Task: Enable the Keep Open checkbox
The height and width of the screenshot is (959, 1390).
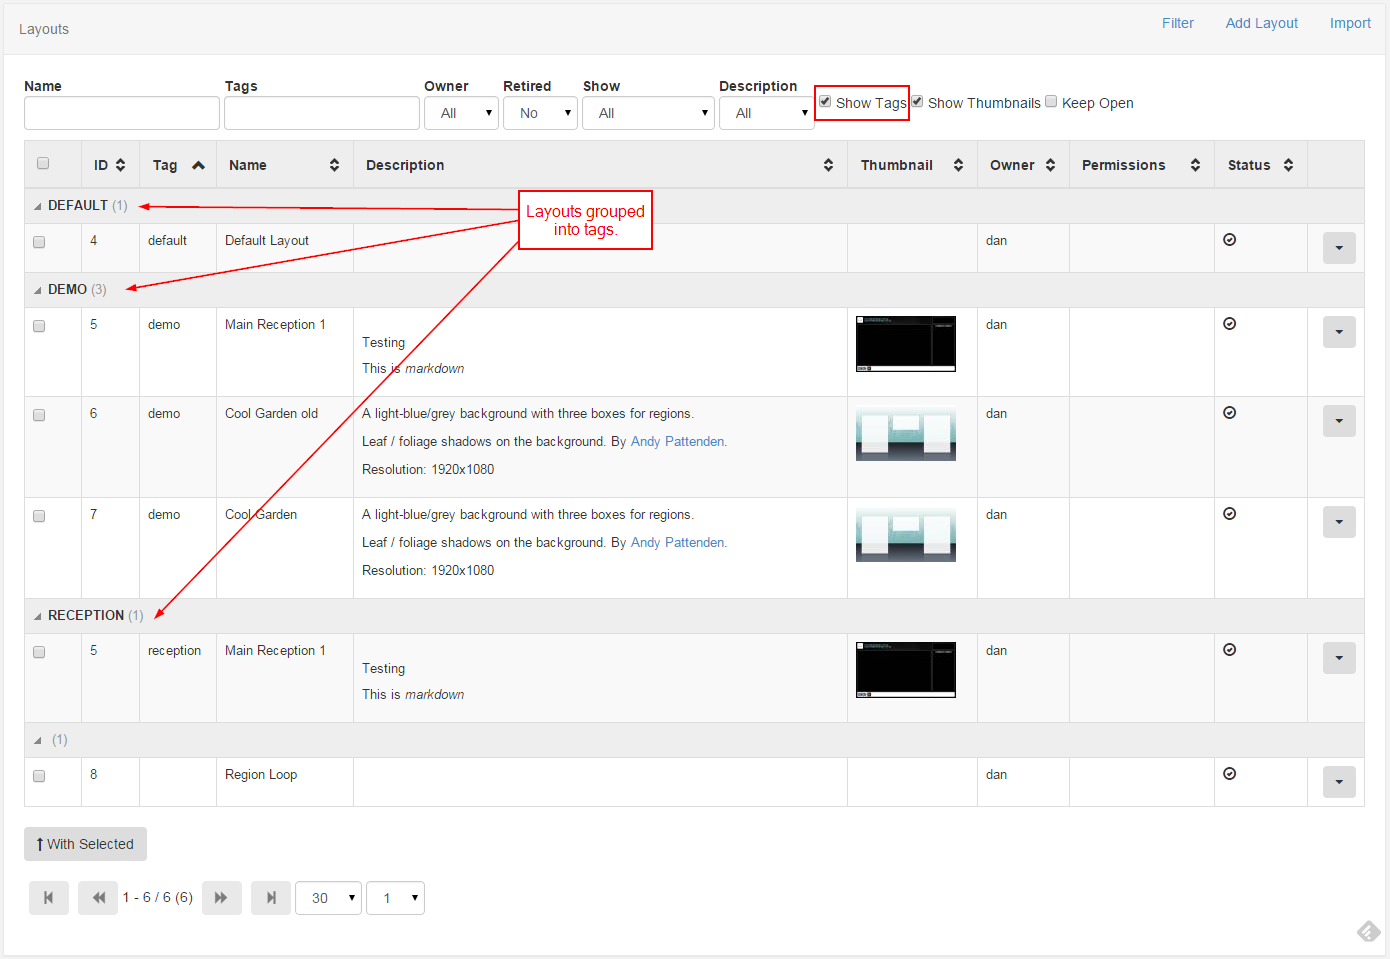Action: (1051, 102)
